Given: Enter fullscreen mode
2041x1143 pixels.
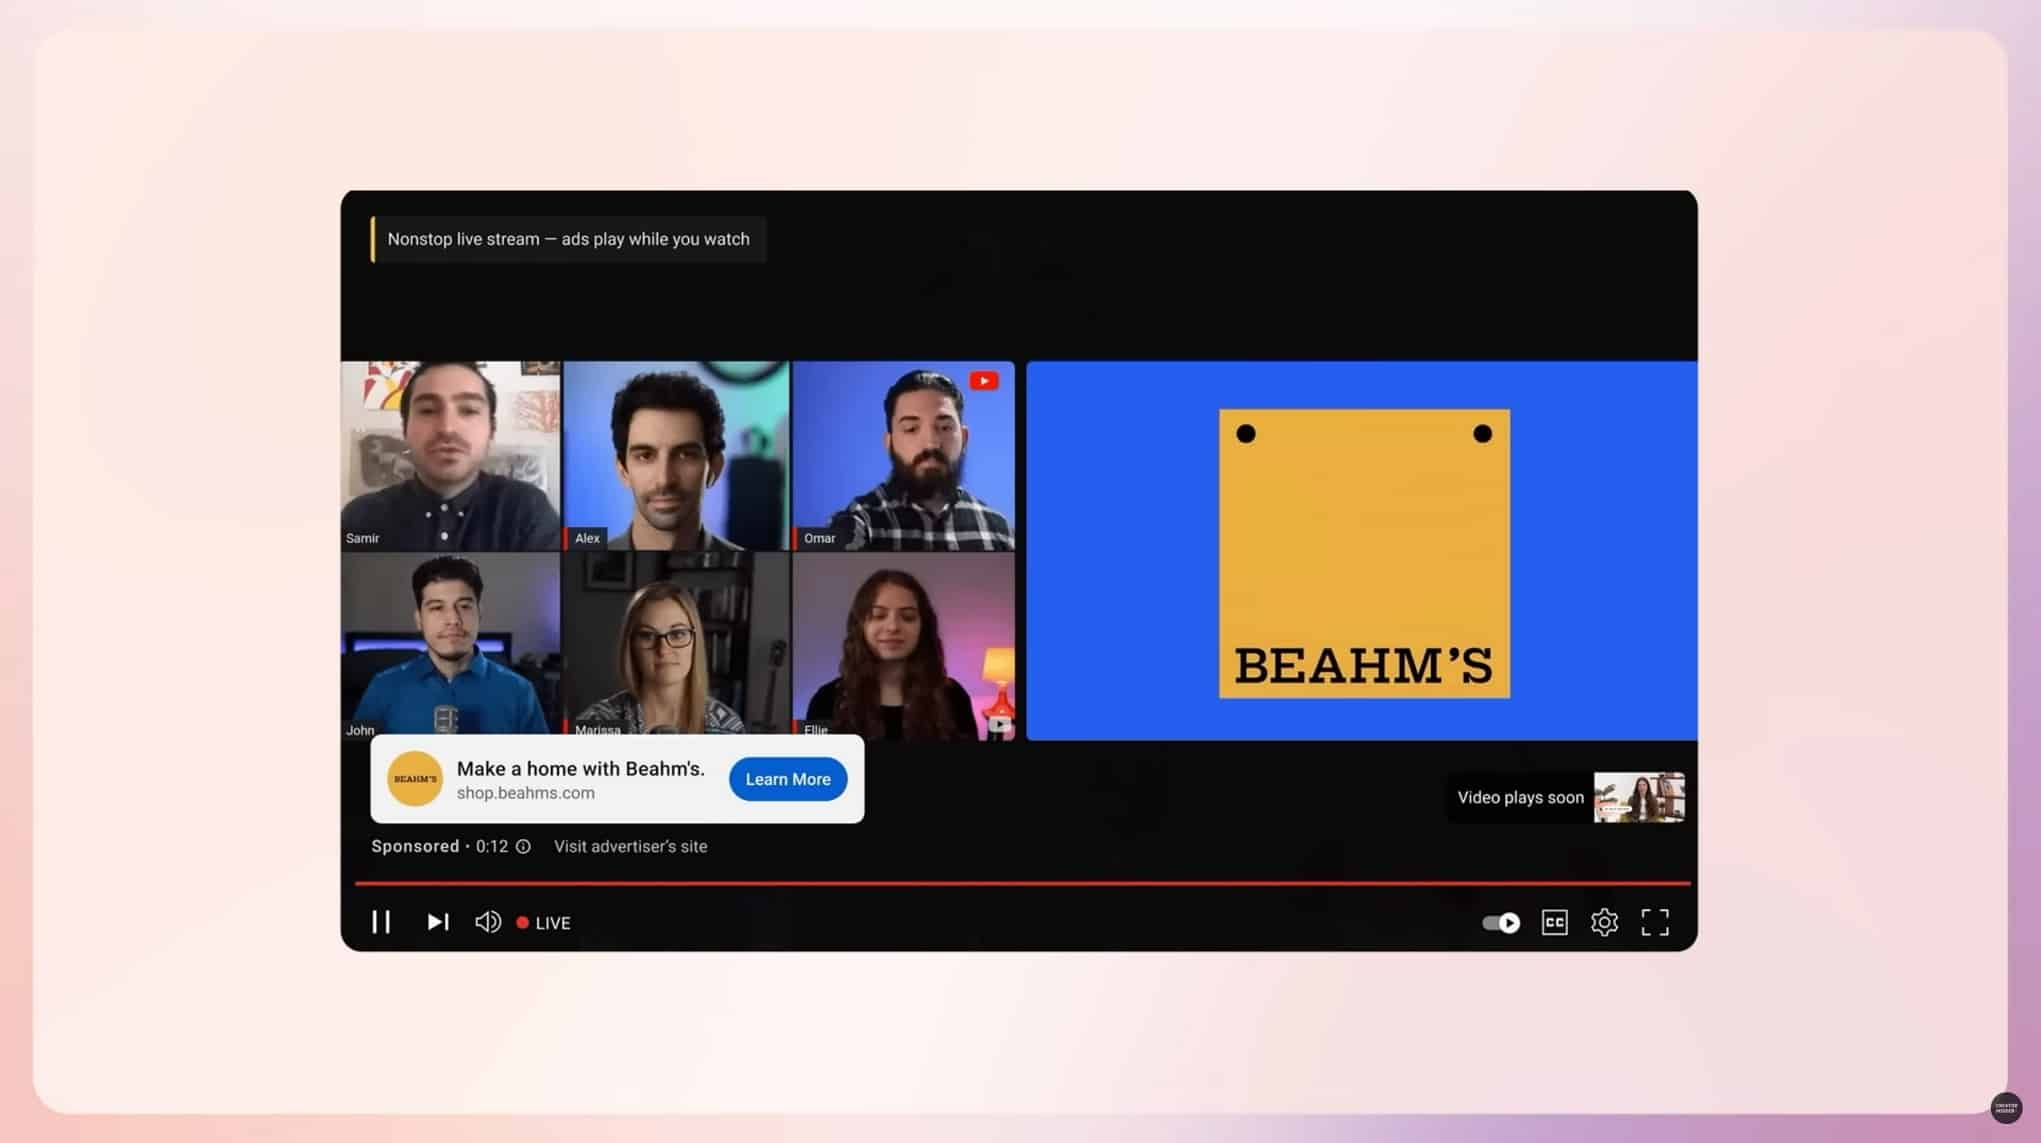Looking at the screenshot, I should pyautogui.click(x=1657, y=922).
